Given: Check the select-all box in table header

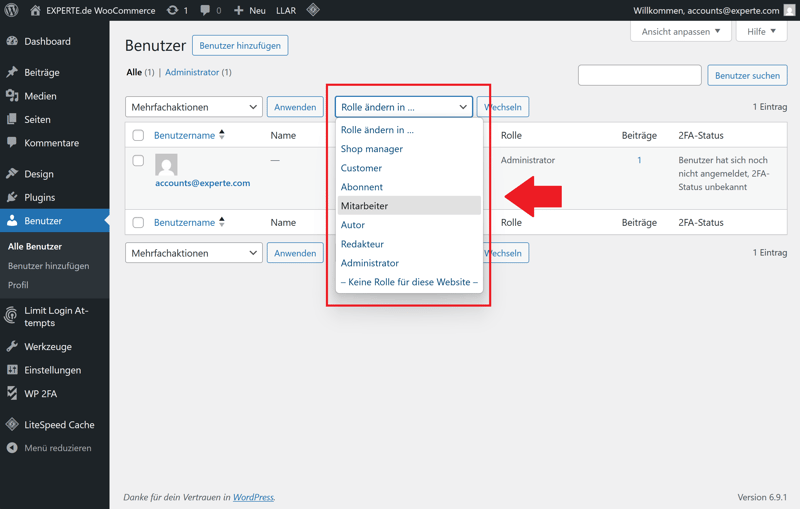Looking at the screenshot, I should (x=138, y=136).
